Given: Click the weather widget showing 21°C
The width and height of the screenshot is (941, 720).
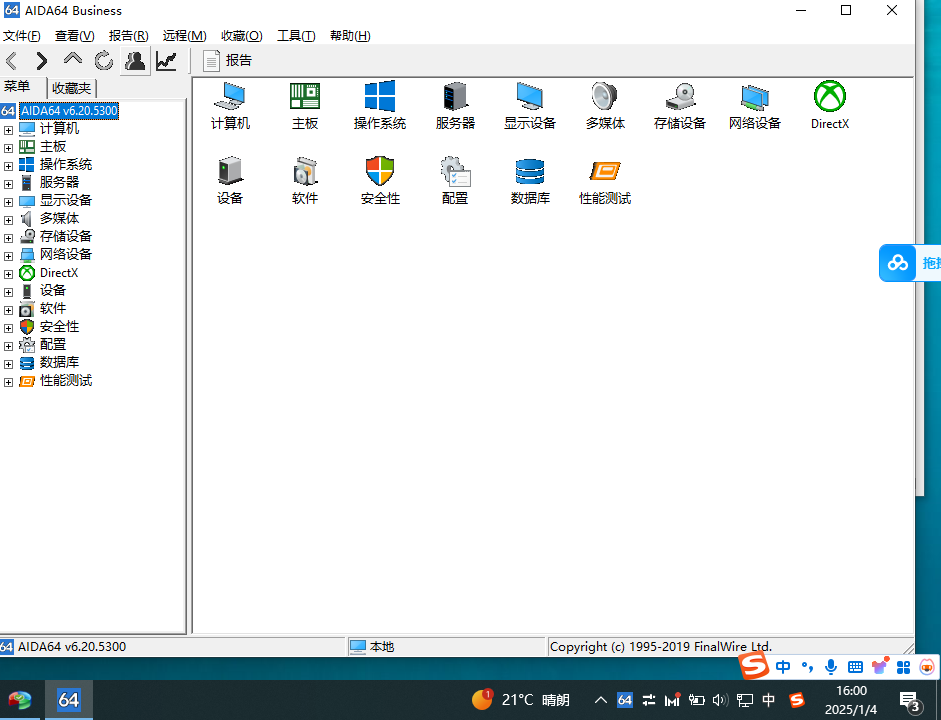Looking at the screenshot, I should click(521, 700).
